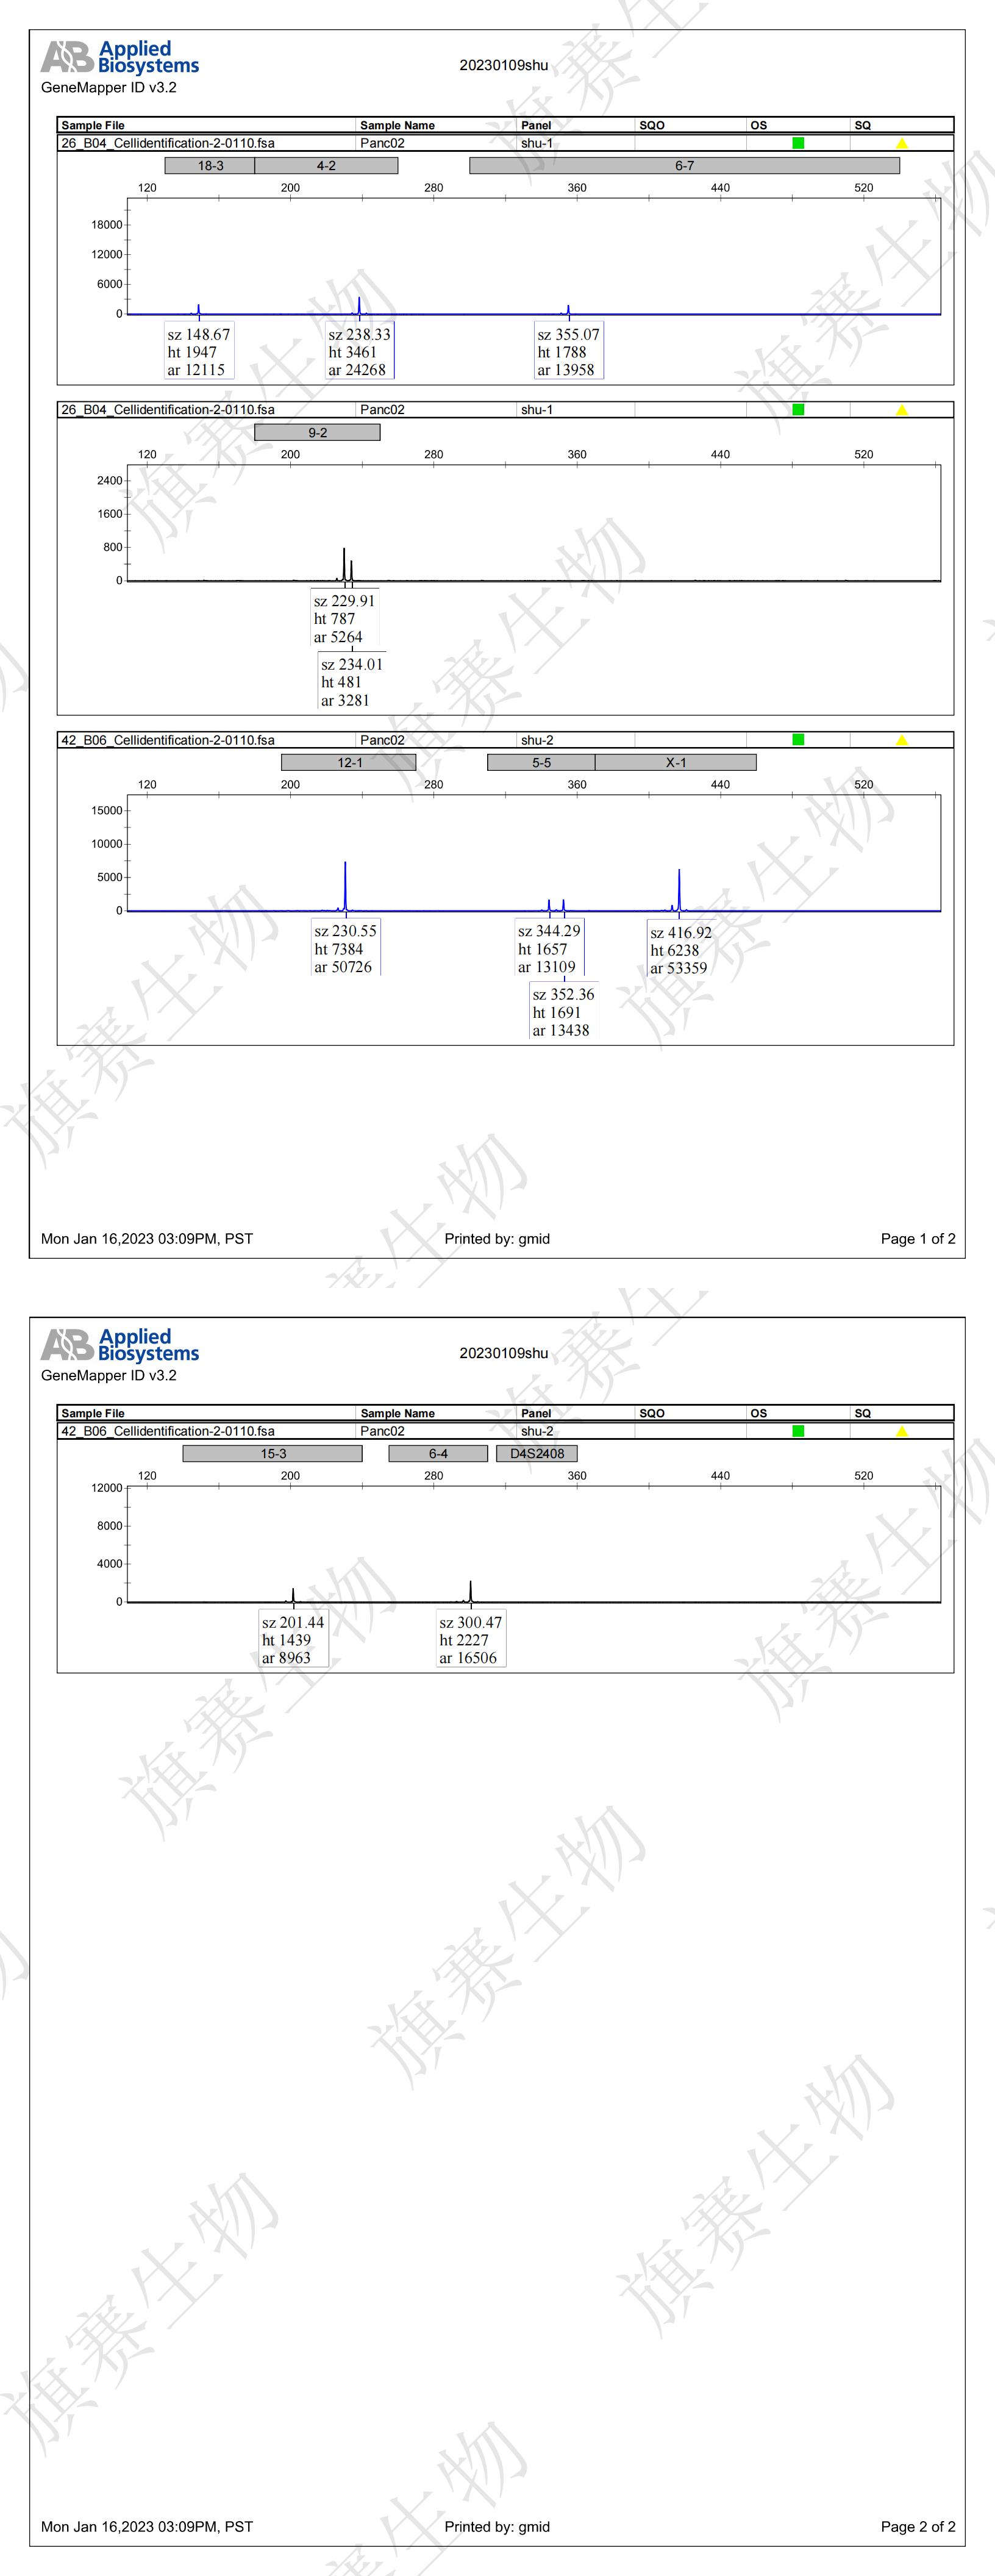This screenshot has width=995, height=2576.
Task: Select the 6-7 marker bar
Action: click(684, 166)
